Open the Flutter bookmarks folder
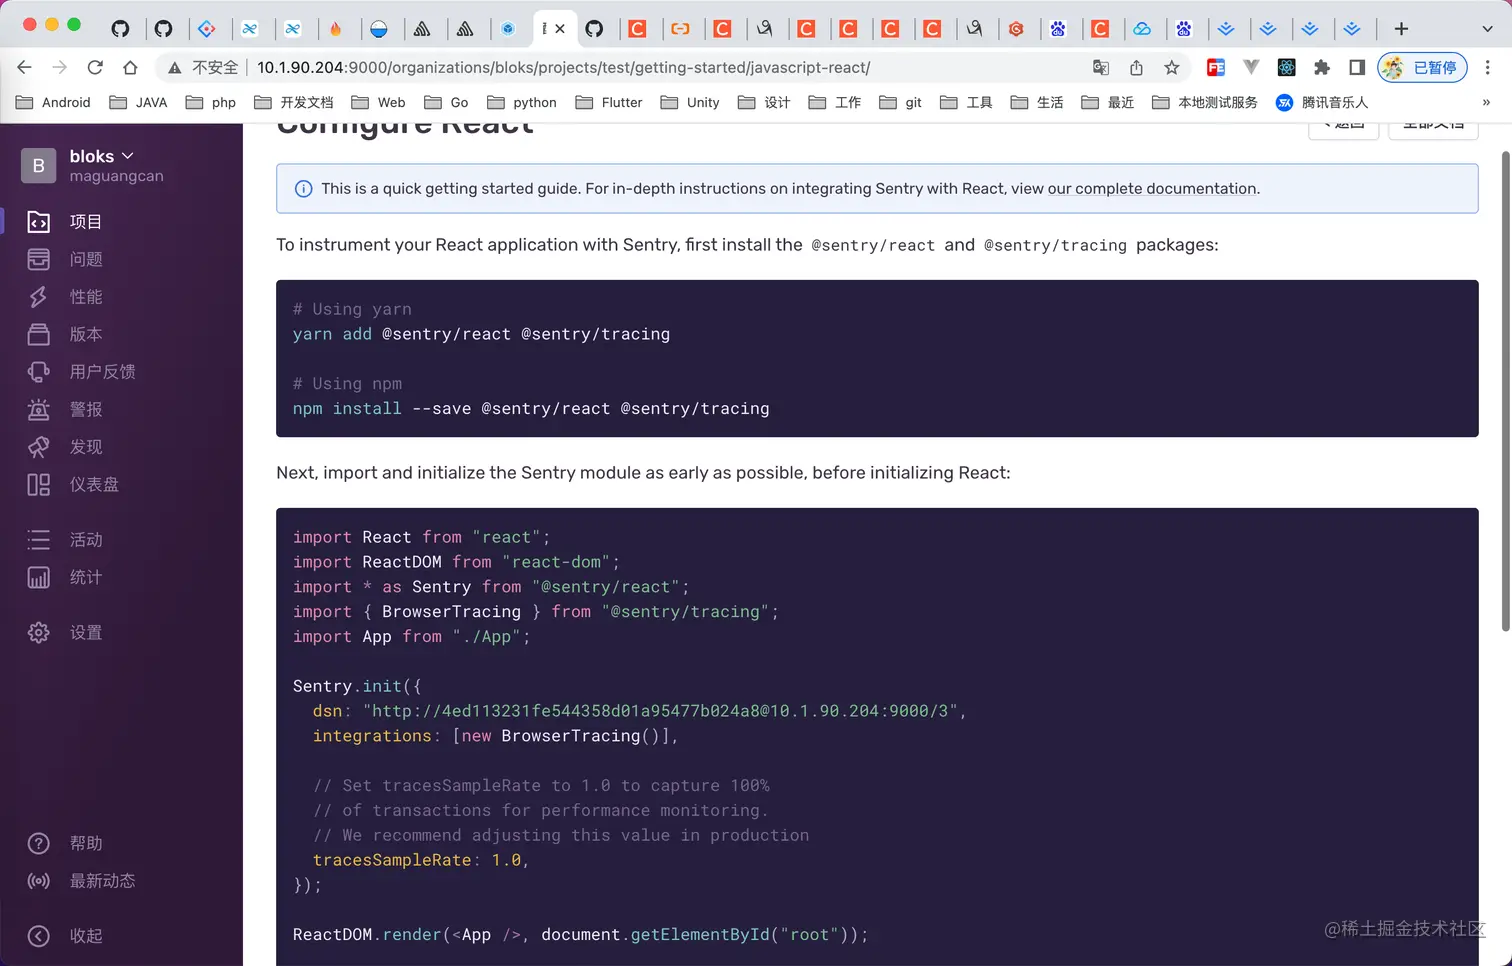 [x=608, y=102]
